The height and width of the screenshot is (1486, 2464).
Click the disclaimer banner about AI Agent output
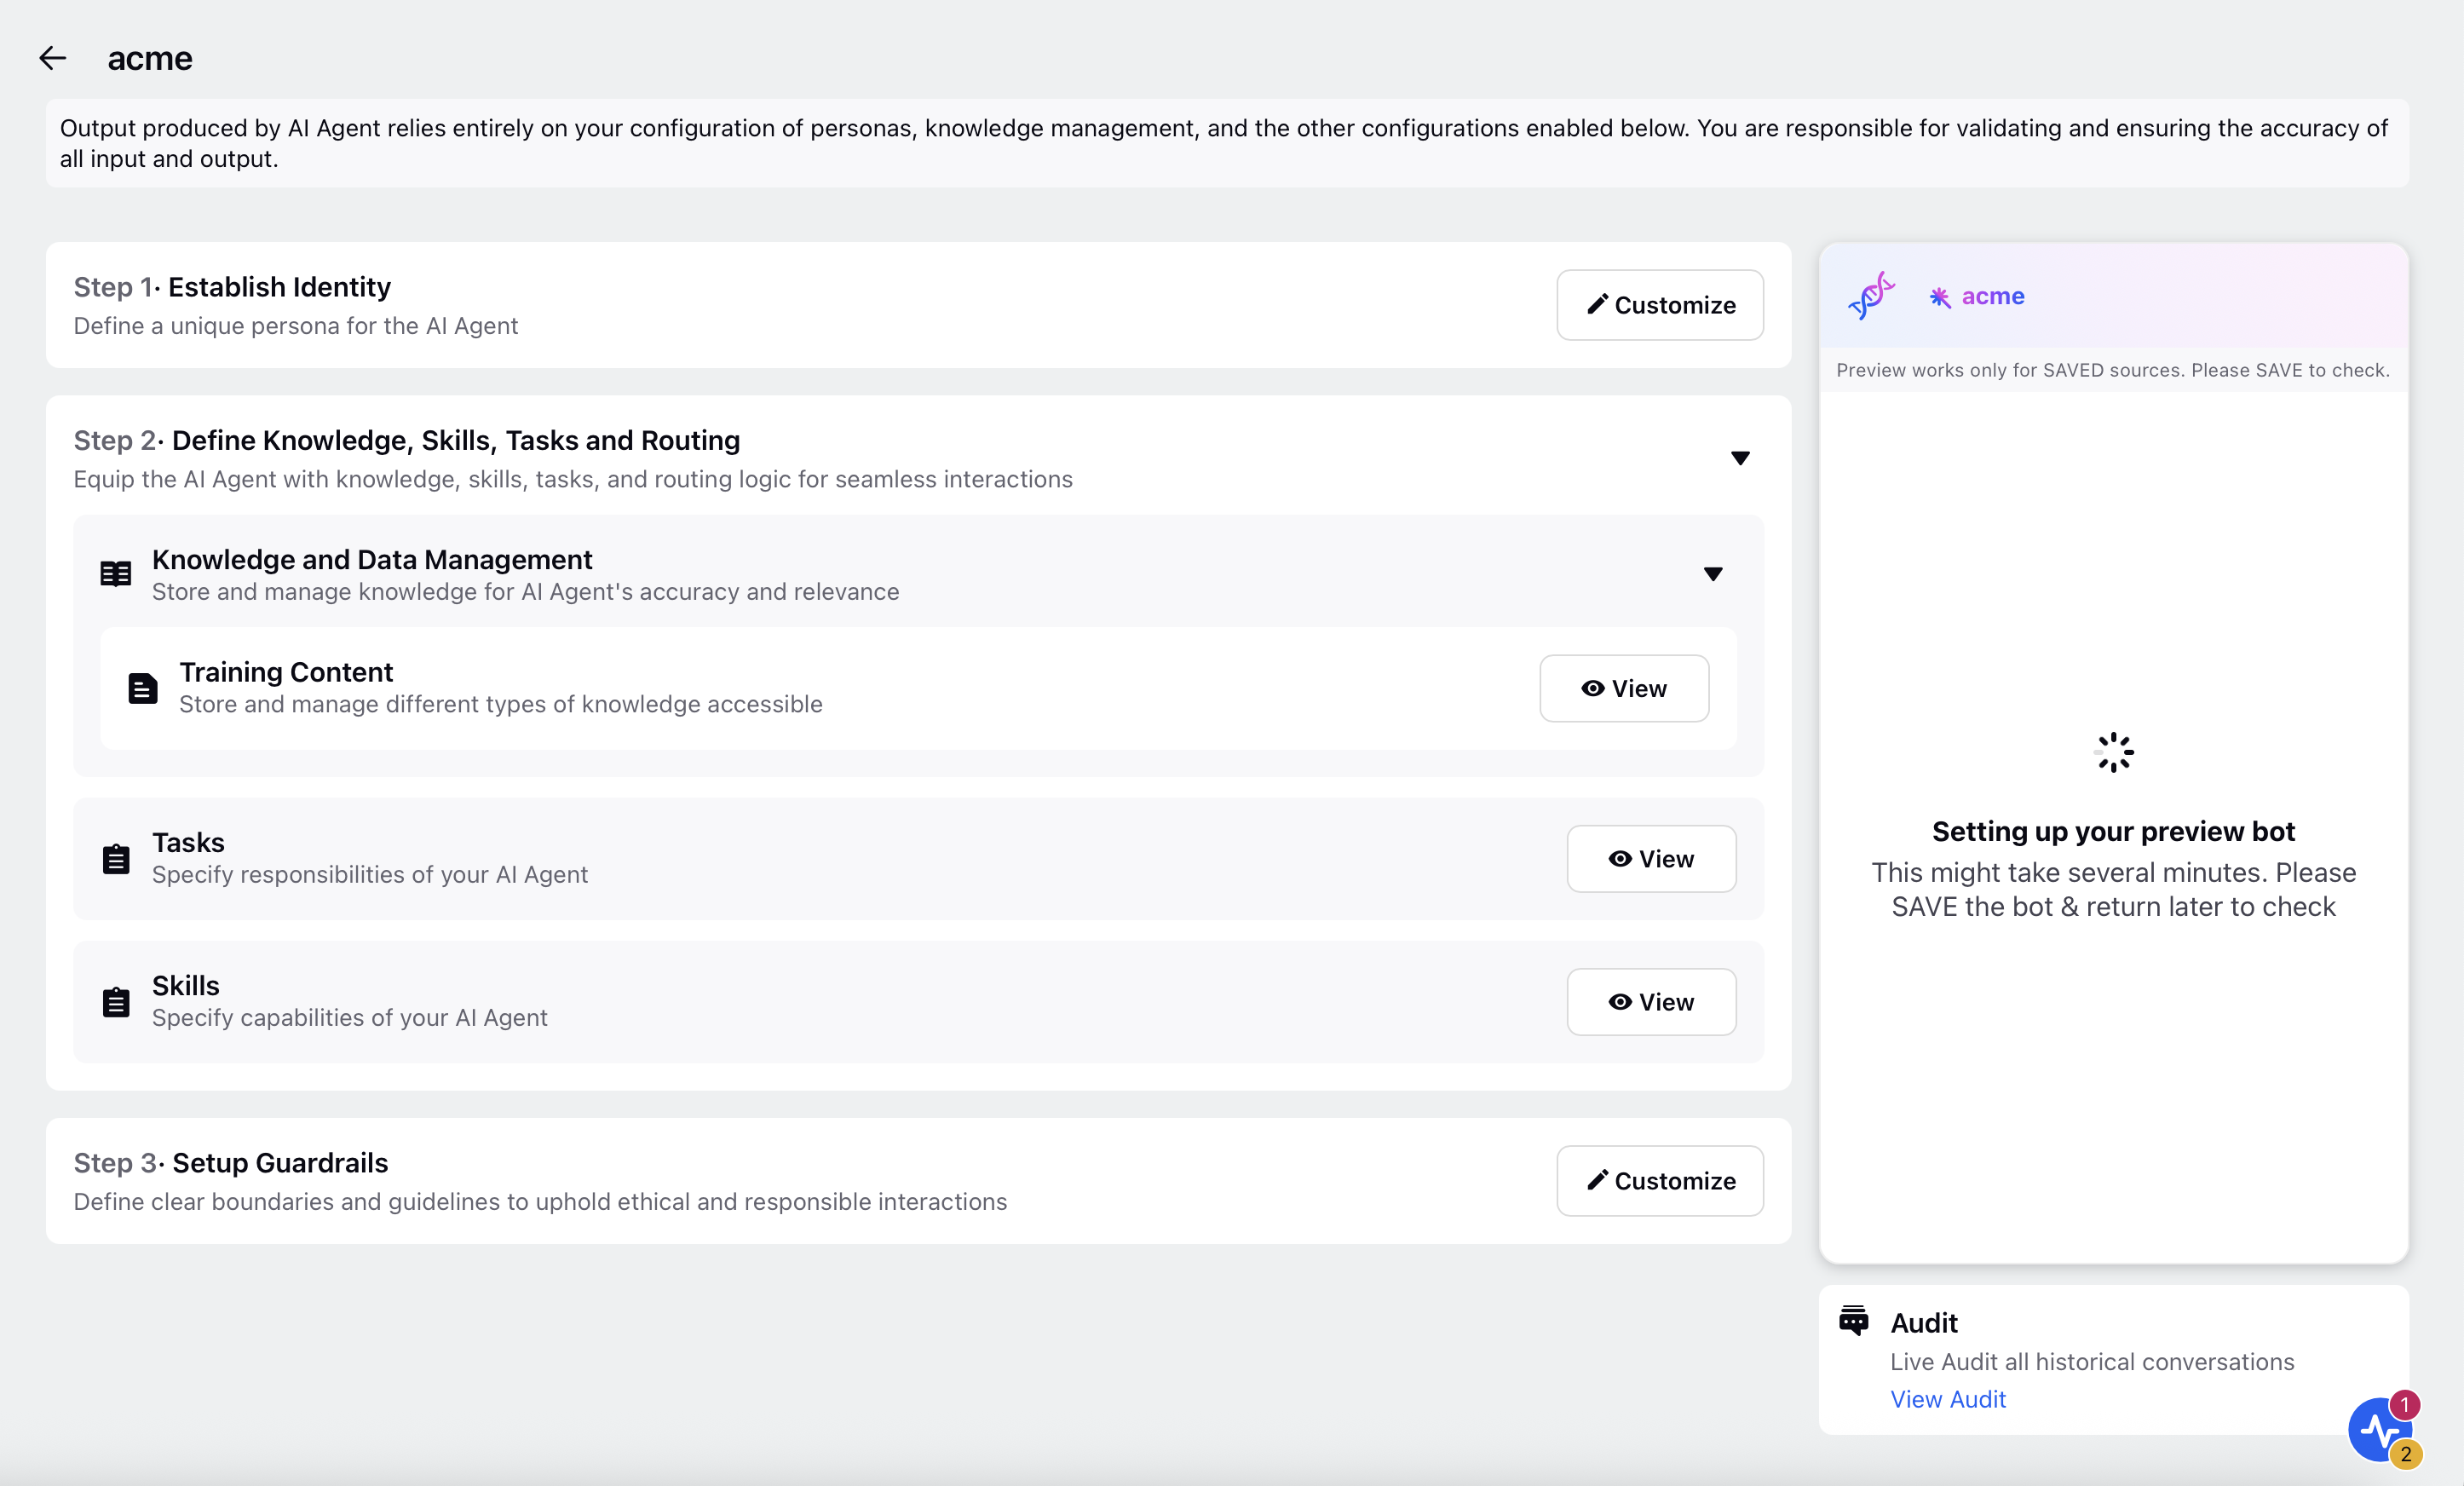tap(1227, 143)
